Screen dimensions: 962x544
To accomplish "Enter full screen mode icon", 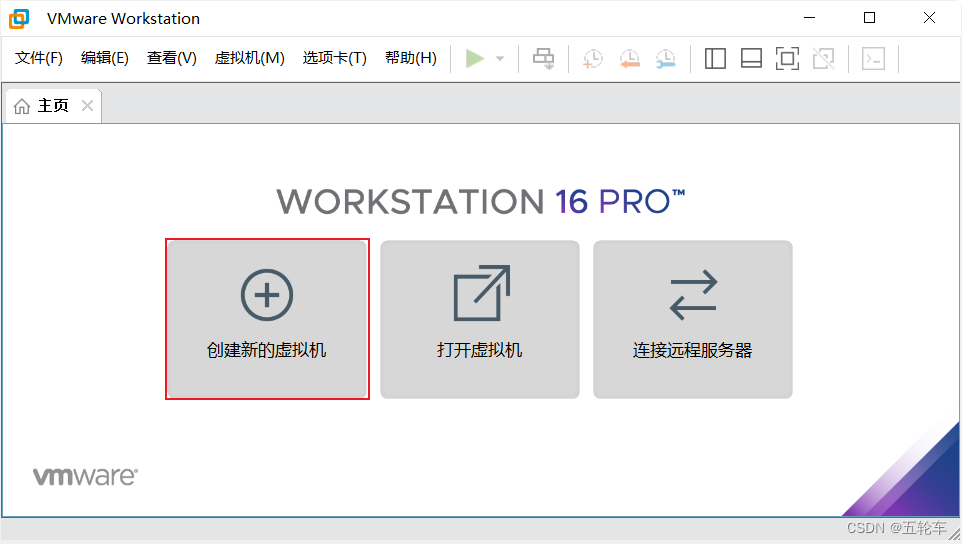I will pos(787,59).
